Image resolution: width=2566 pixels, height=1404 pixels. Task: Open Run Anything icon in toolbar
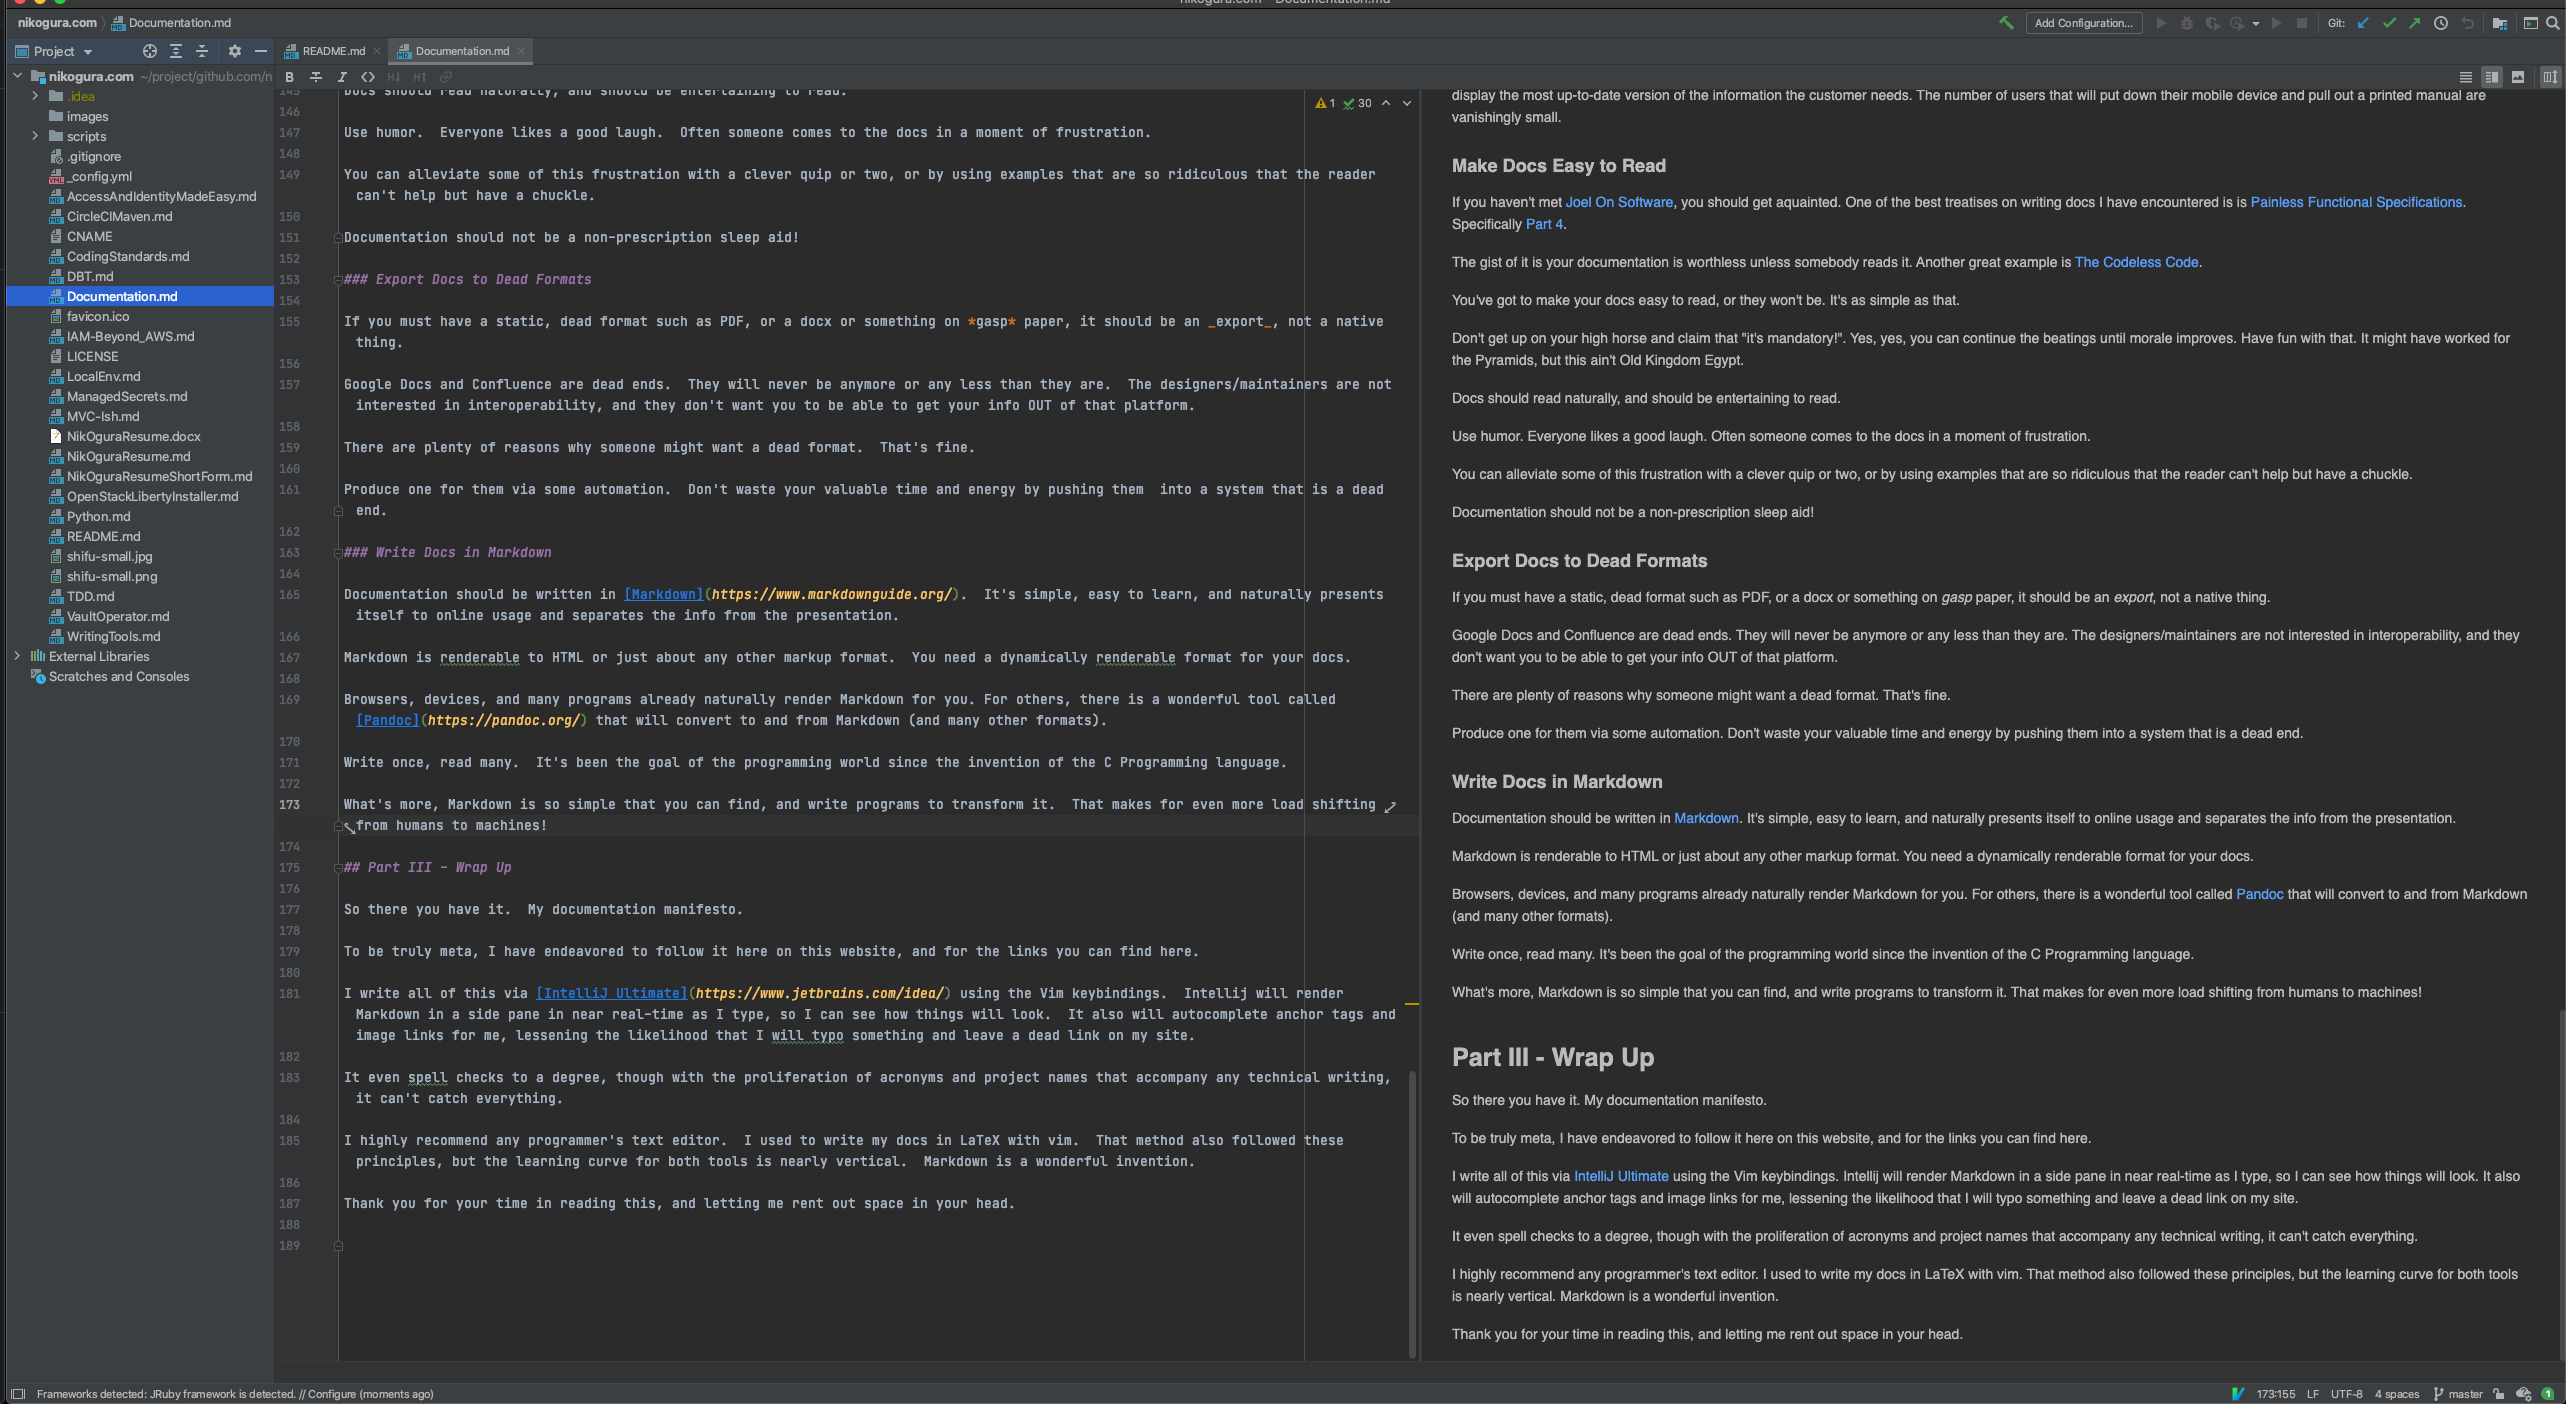coord(2531,23)
